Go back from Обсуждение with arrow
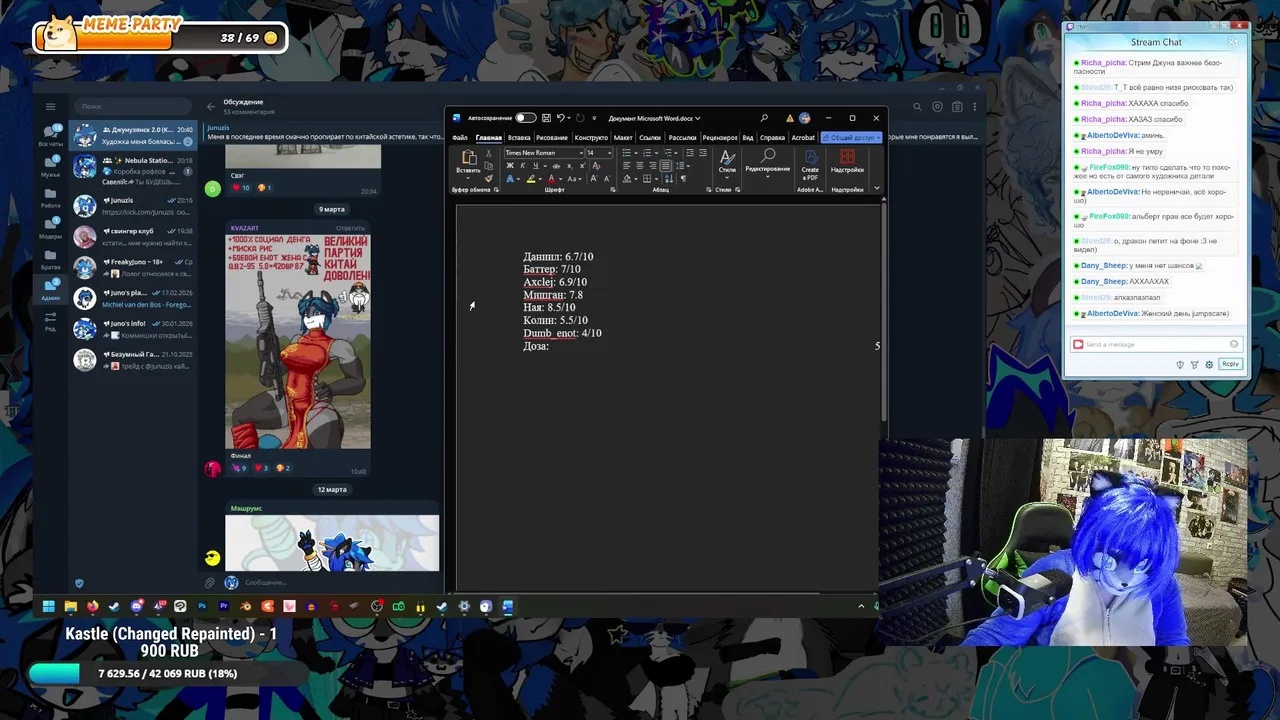Viewport: 1280px width, 720px height. tap(210, 106)
